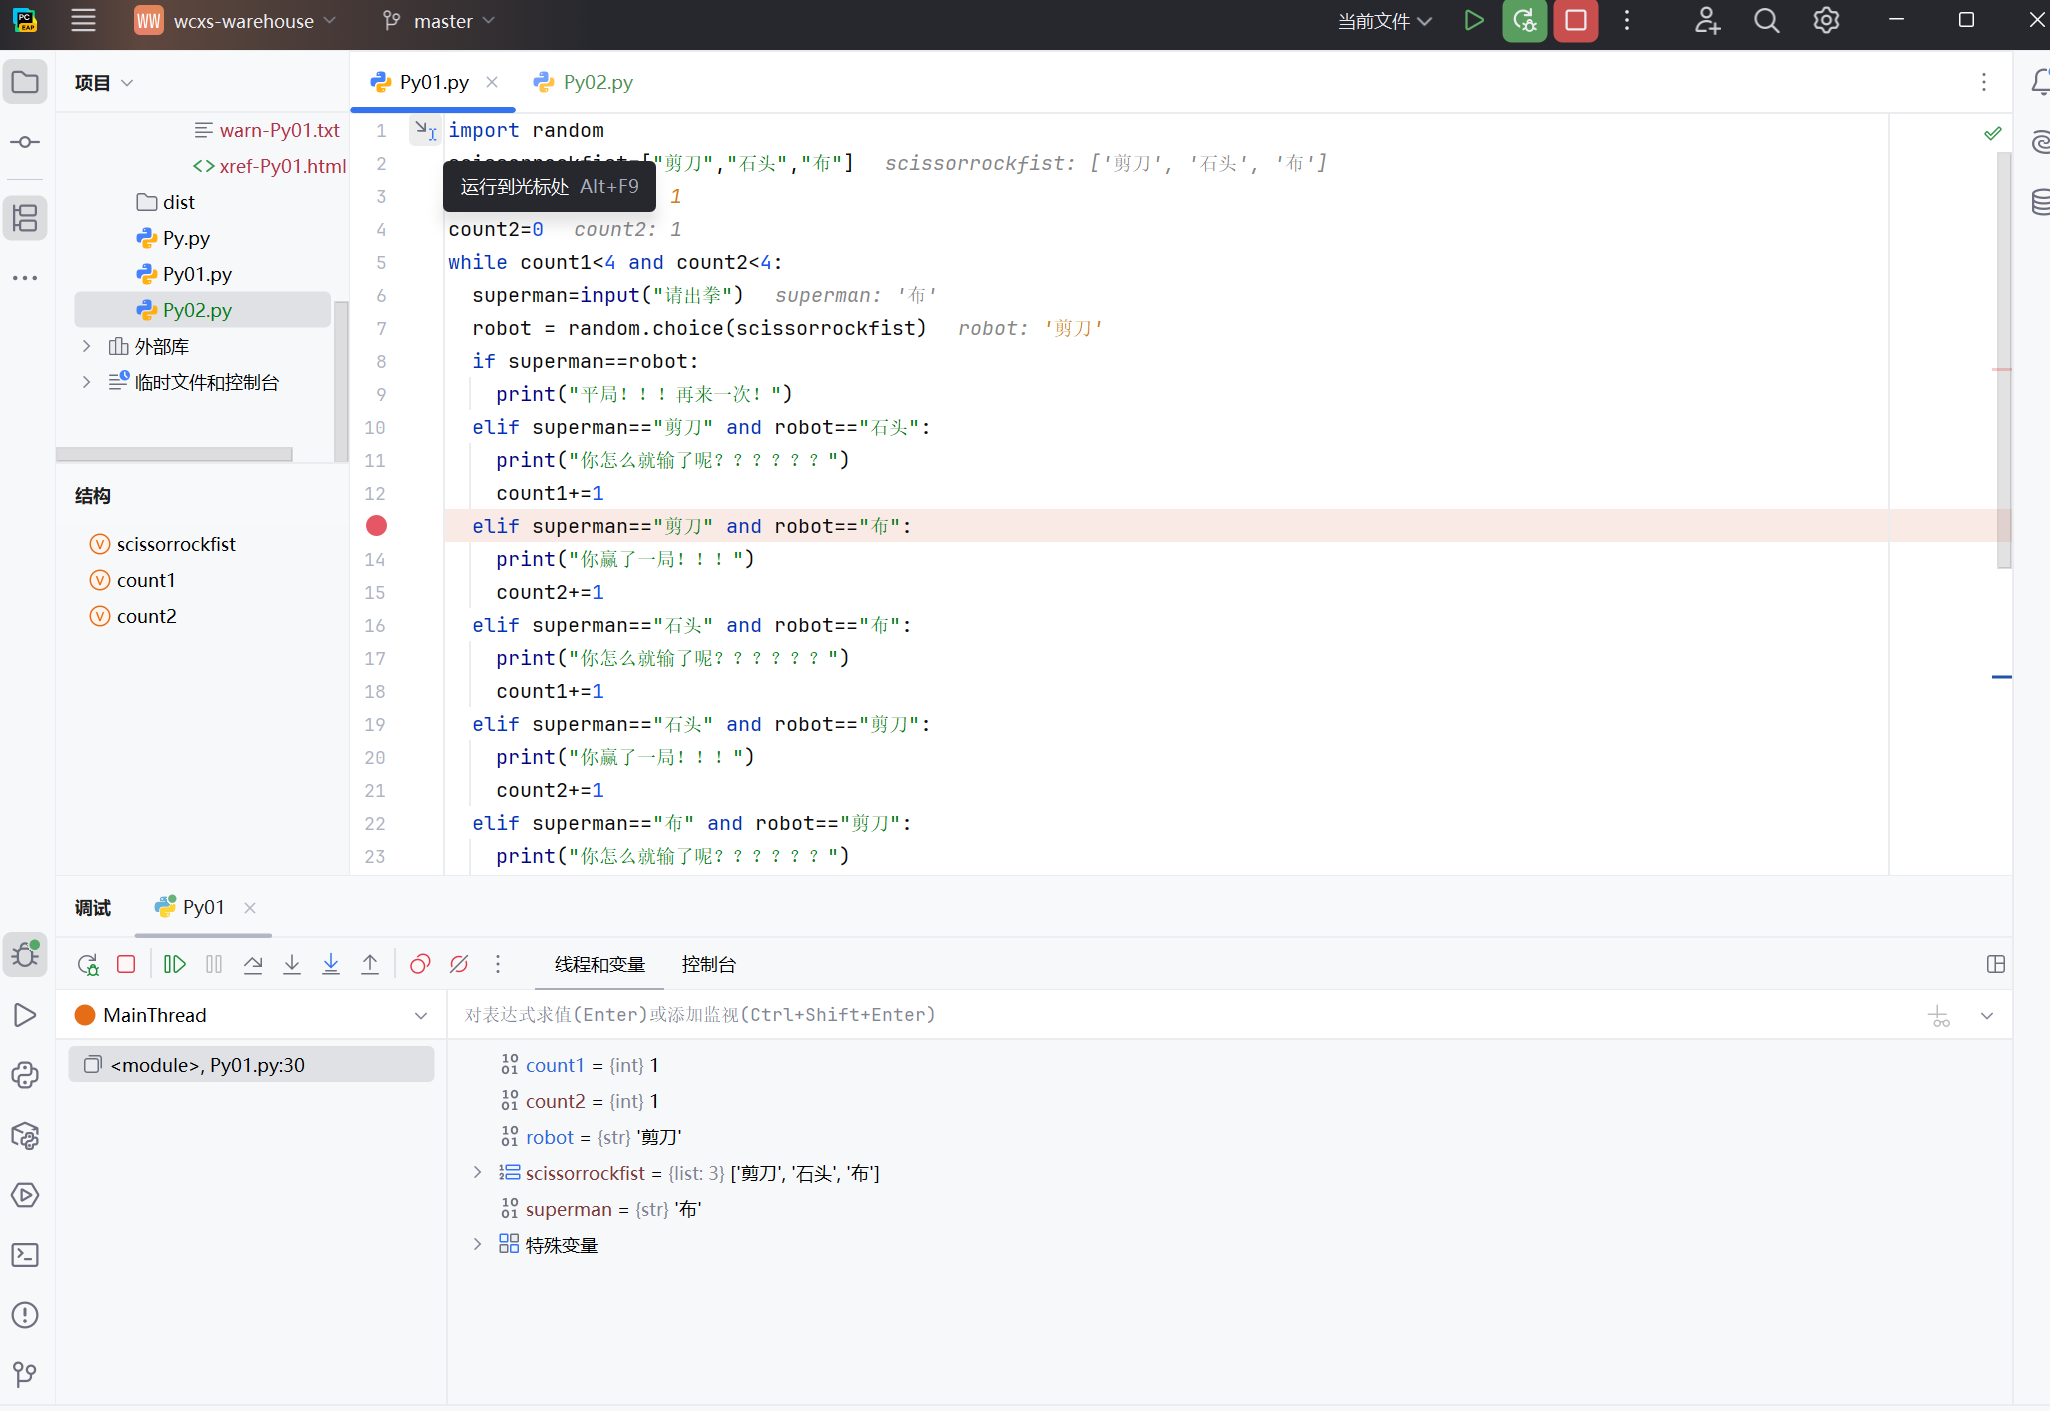Click the 当前文件 run configuration selector
2050x1411 pixels.
click(x=1384, y=21)
